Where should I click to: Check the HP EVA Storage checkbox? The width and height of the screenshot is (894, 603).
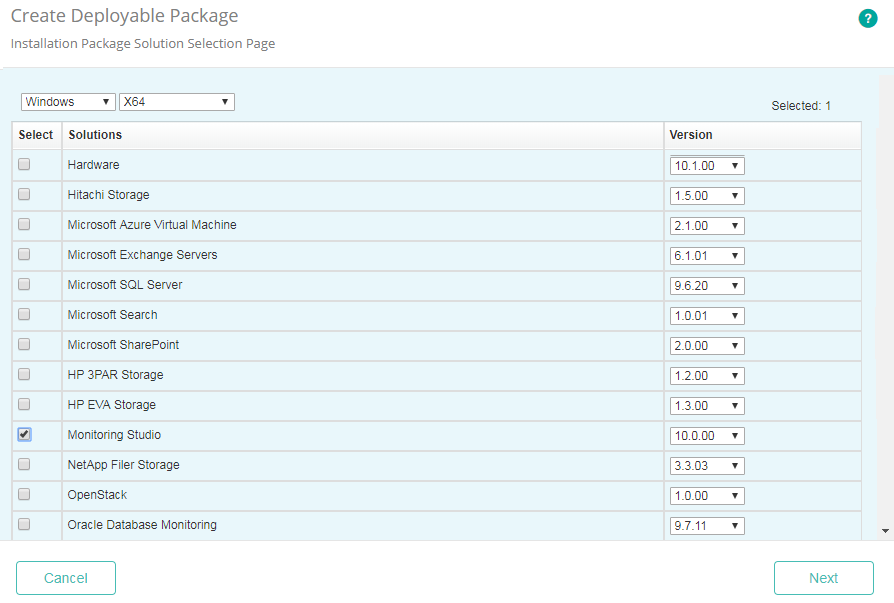point(23,404)
